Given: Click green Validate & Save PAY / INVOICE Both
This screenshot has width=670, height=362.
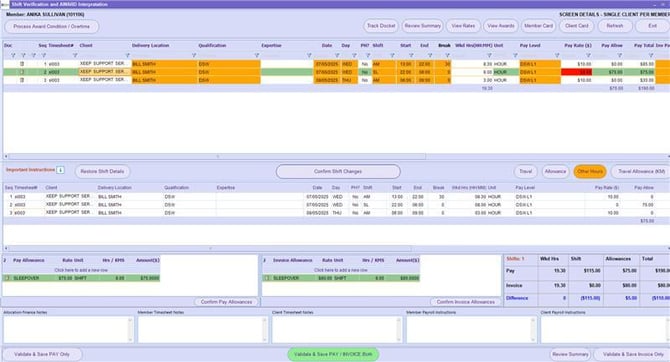Looking at the screenshot, I should [x=333, y=354].
